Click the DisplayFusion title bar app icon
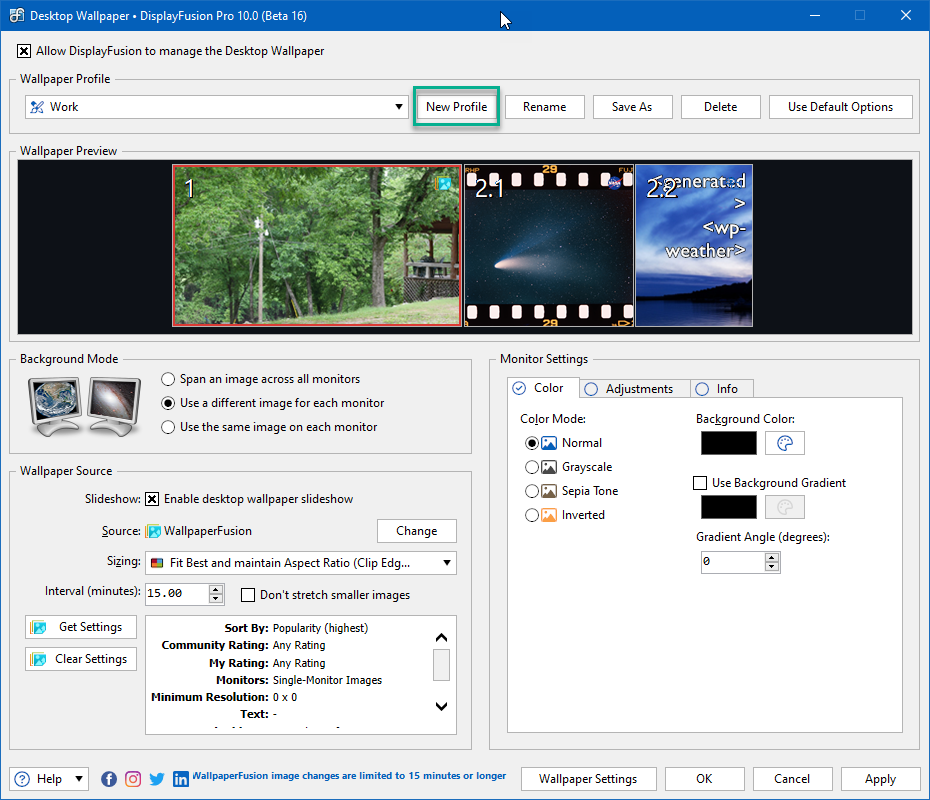 [x=17, y=15]
